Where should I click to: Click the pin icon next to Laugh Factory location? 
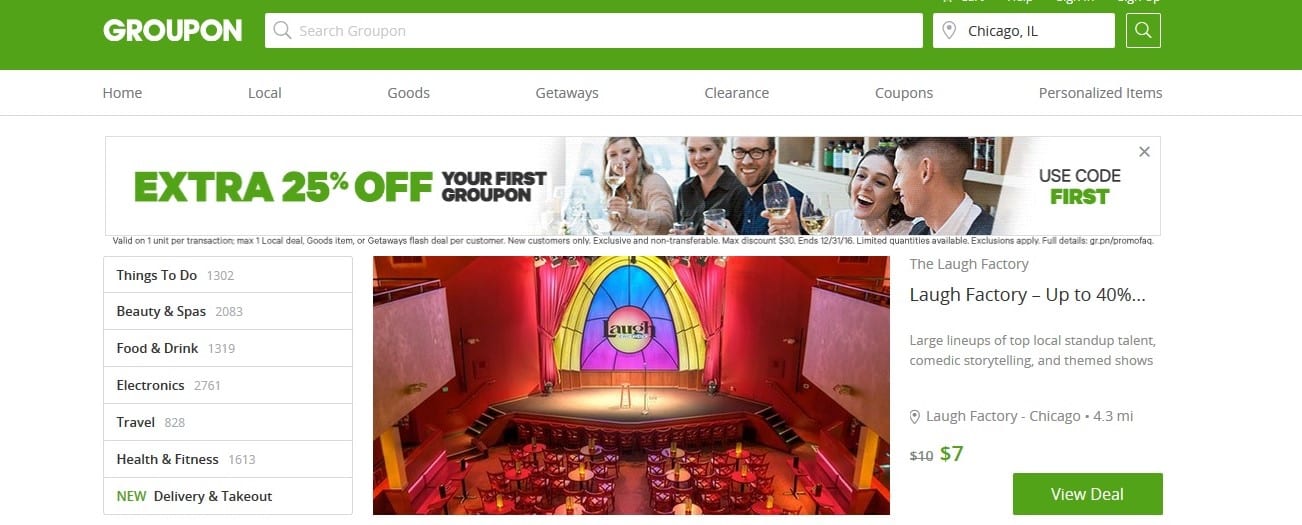914,416
